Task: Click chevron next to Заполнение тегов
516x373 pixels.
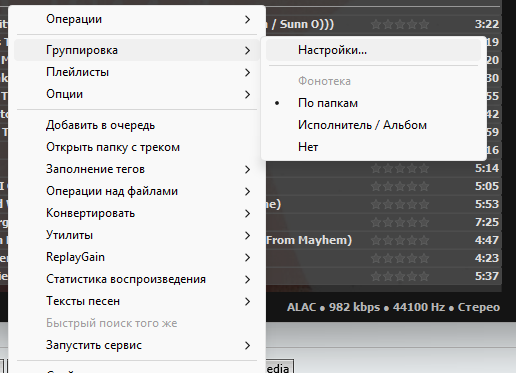Action: (x=247, y=169)
